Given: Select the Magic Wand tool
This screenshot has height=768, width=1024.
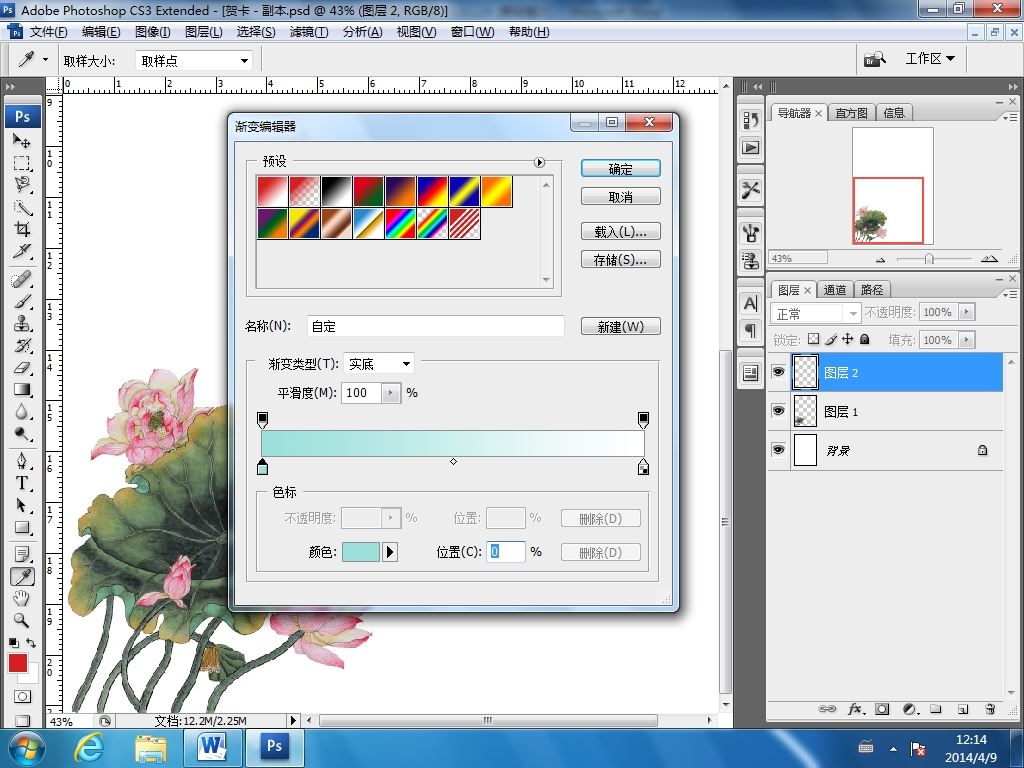Looking at the screenshot, I should click(x=22, y=207).
